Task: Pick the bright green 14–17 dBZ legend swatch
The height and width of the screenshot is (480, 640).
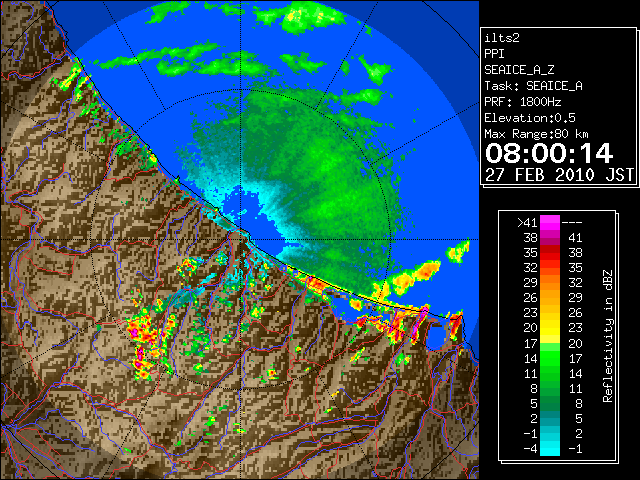Action: pos(550,358)
